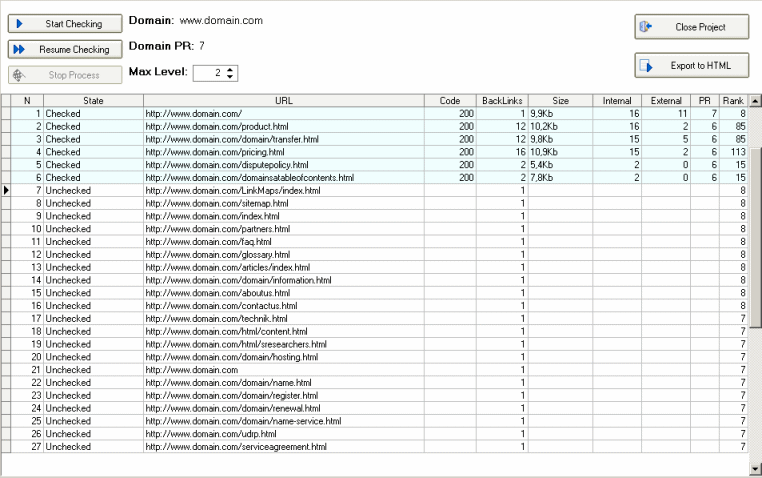Screen dimensions: 762x478
Task: Click the exit icon on Close Project
Action: click(645, 27)
